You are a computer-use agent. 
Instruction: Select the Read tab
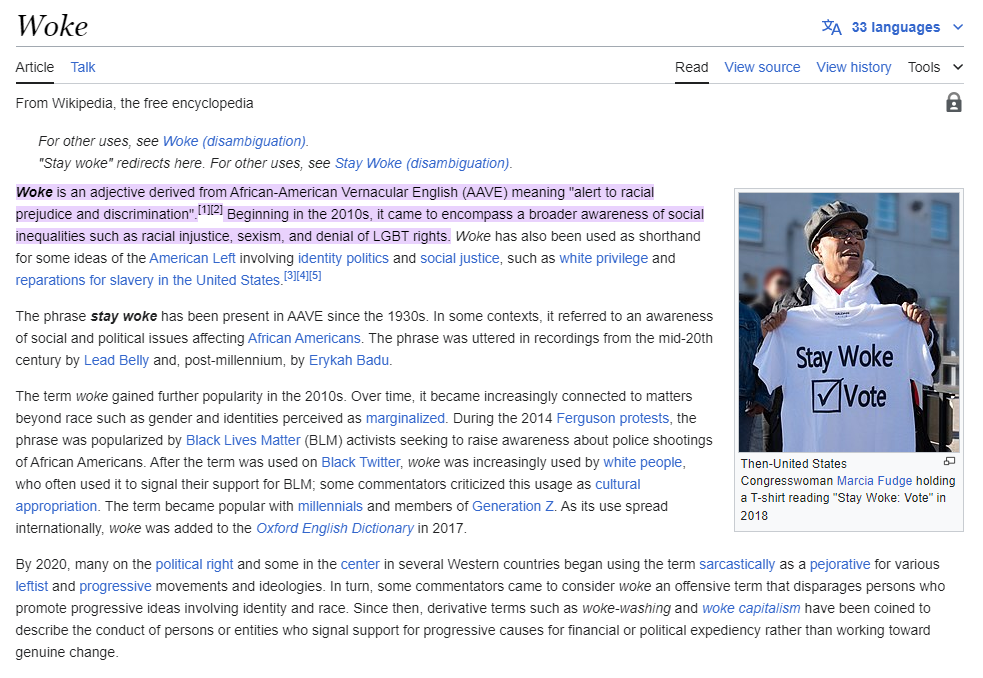click(x=691, y=67)
